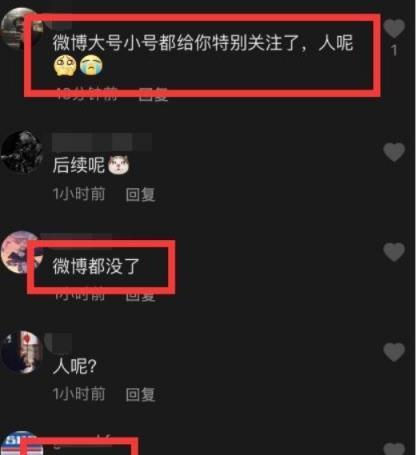
Task: Like the 人呢? comment
Action: pyautogui.click(x=394, y=352)
